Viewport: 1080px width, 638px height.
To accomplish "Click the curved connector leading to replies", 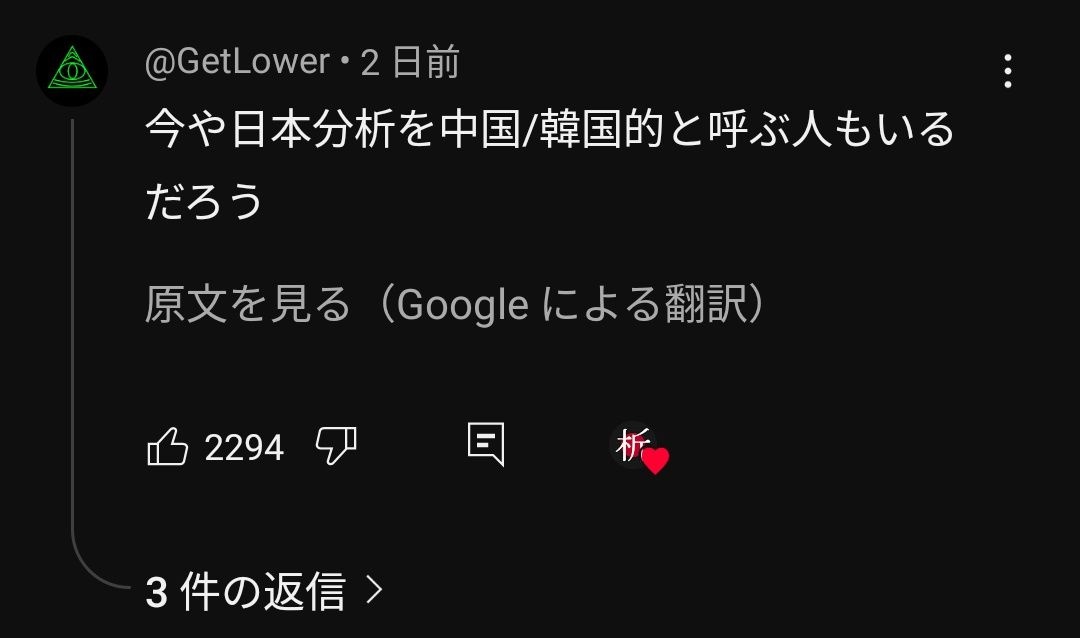I will (x=100, y=566).
